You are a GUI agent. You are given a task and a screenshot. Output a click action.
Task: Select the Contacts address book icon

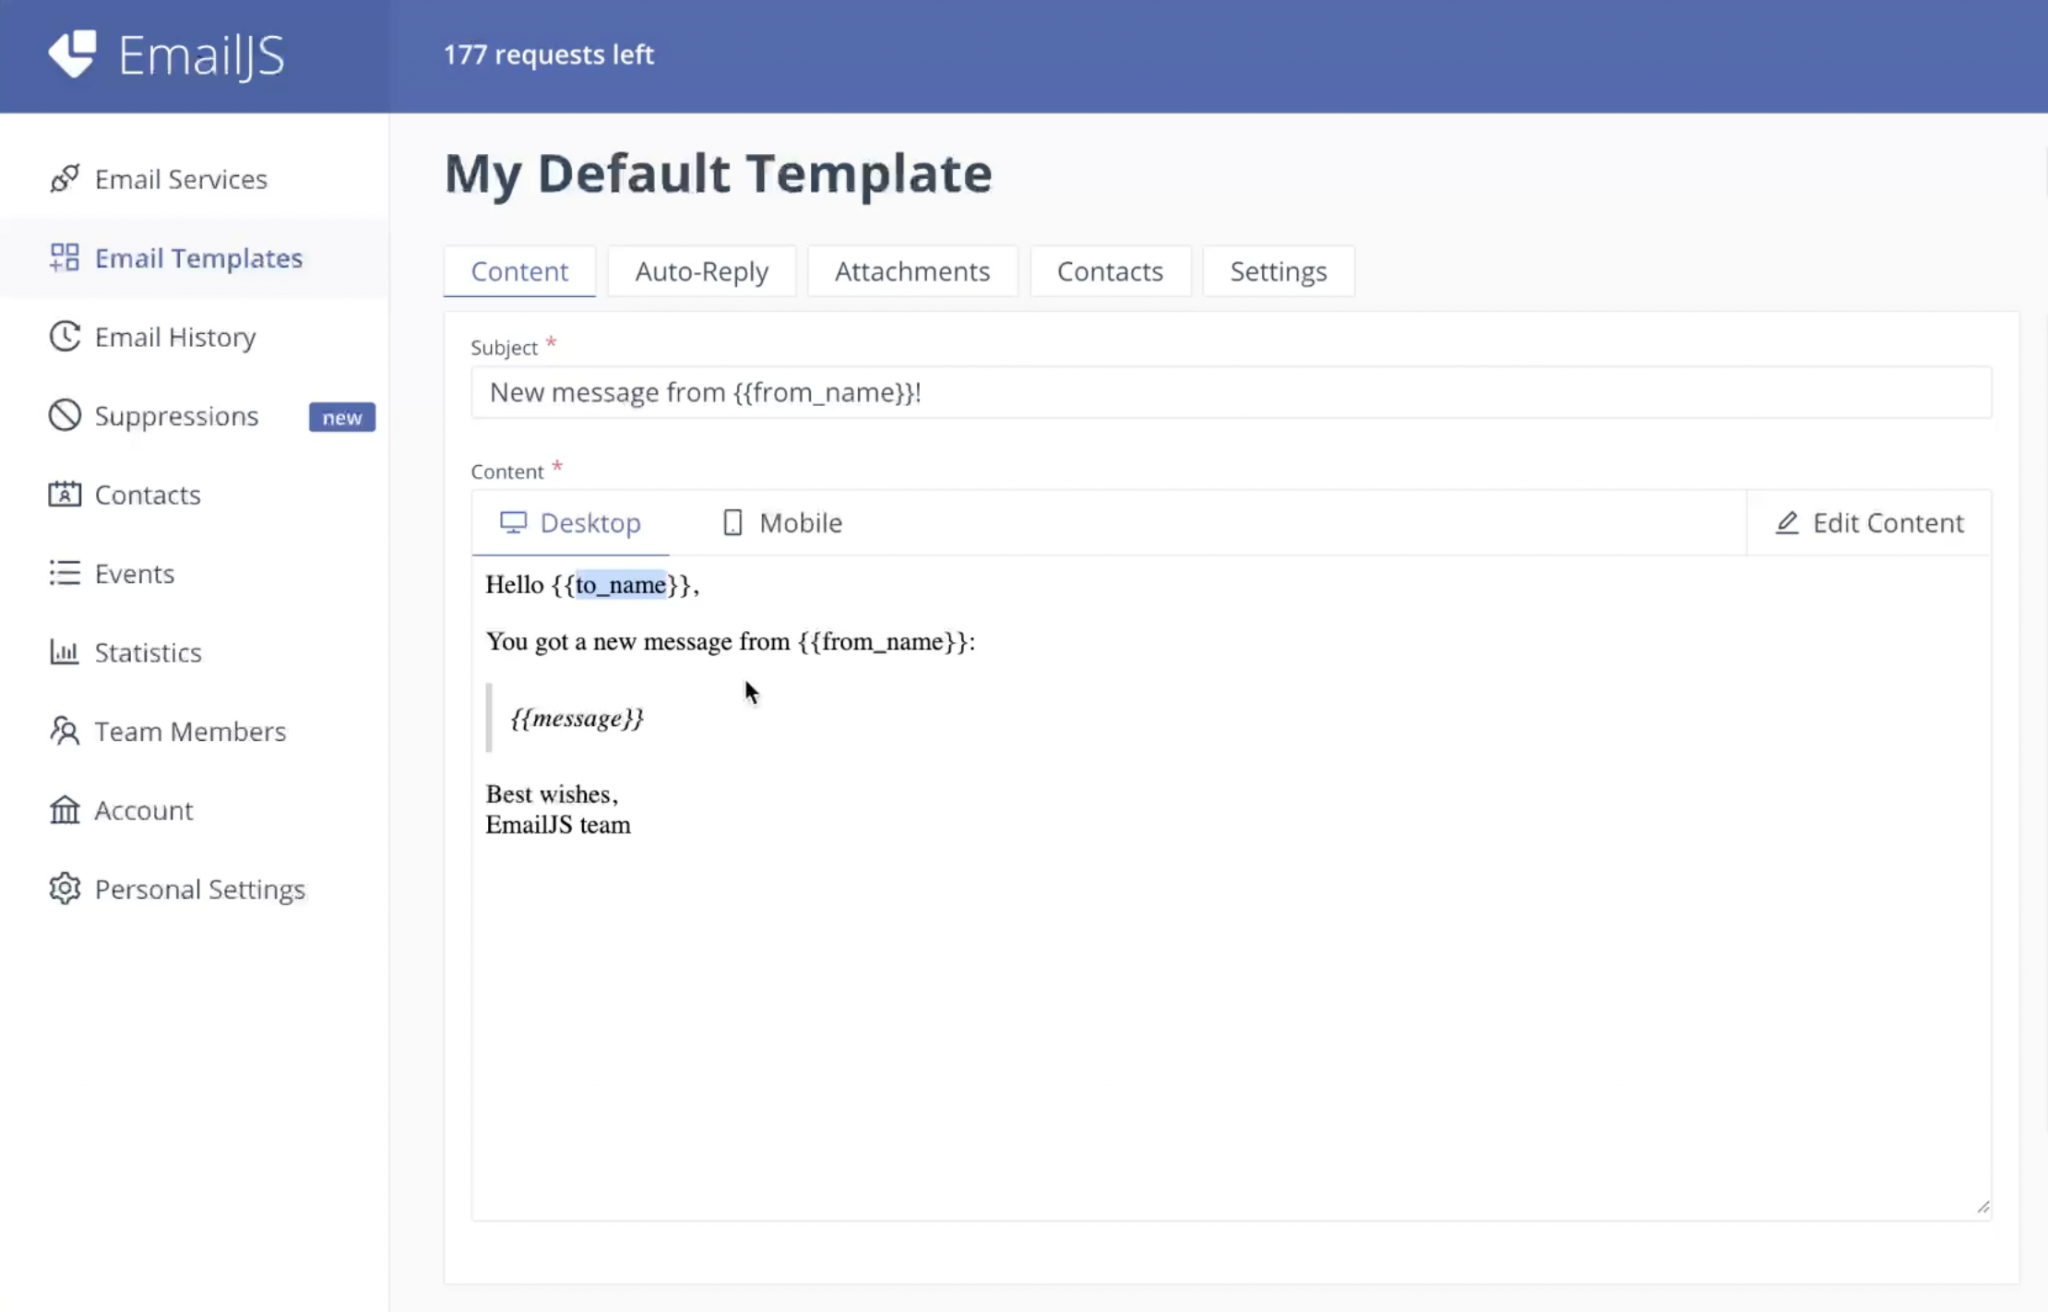click(x=64, y=494)
